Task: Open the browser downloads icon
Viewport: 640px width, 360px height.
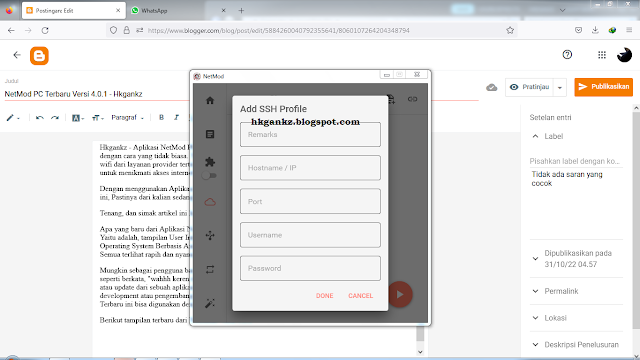Action: [x=595, y=30]
